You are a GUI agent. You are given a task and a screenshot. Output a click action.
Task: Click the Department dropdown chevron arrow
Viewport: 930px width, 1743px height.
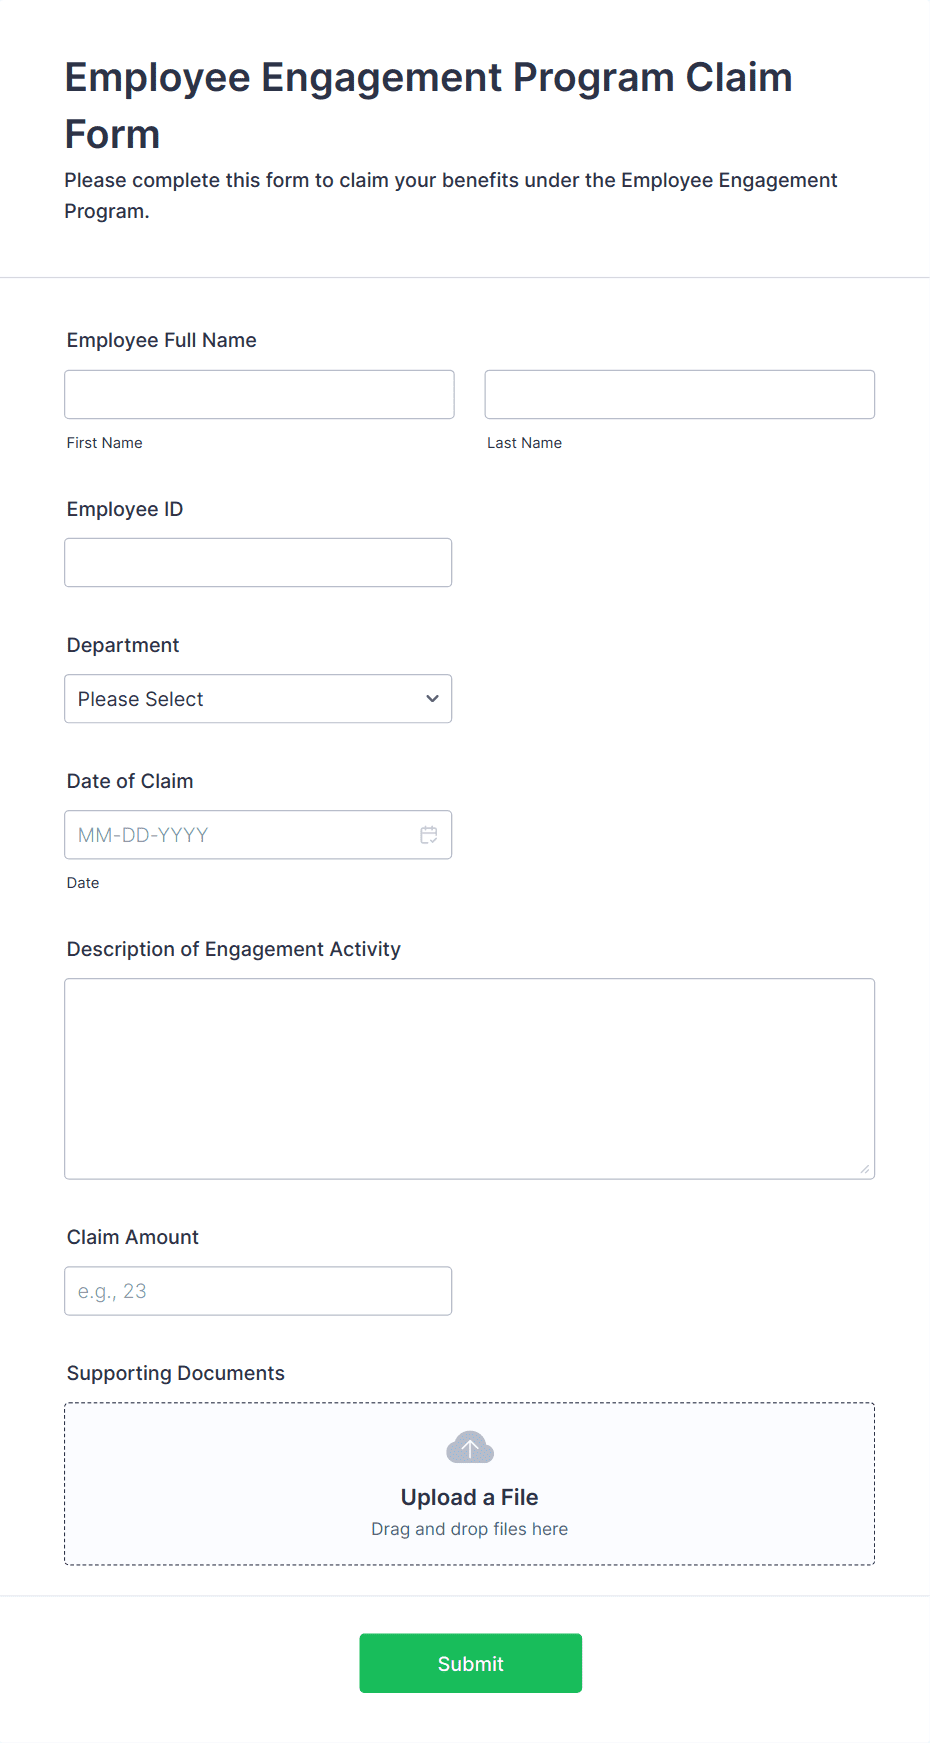[432, 699]
